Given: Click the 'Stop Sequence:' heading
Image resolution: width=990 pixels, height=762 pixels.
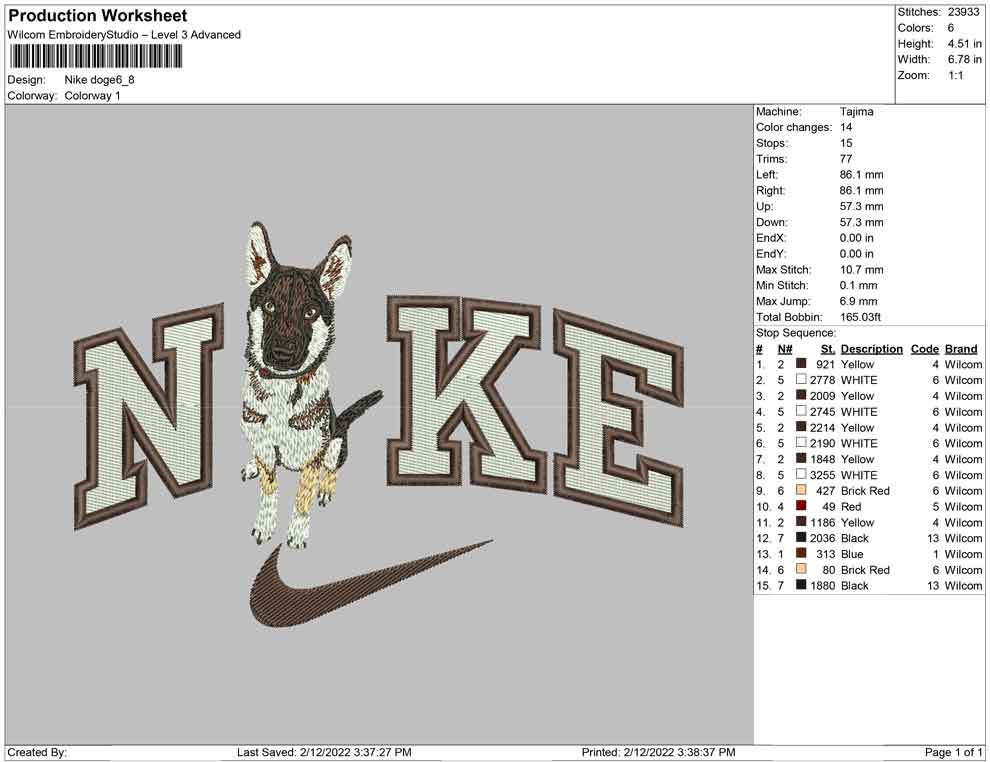Looking at the screenshot, I should click(x=796, y=333).
